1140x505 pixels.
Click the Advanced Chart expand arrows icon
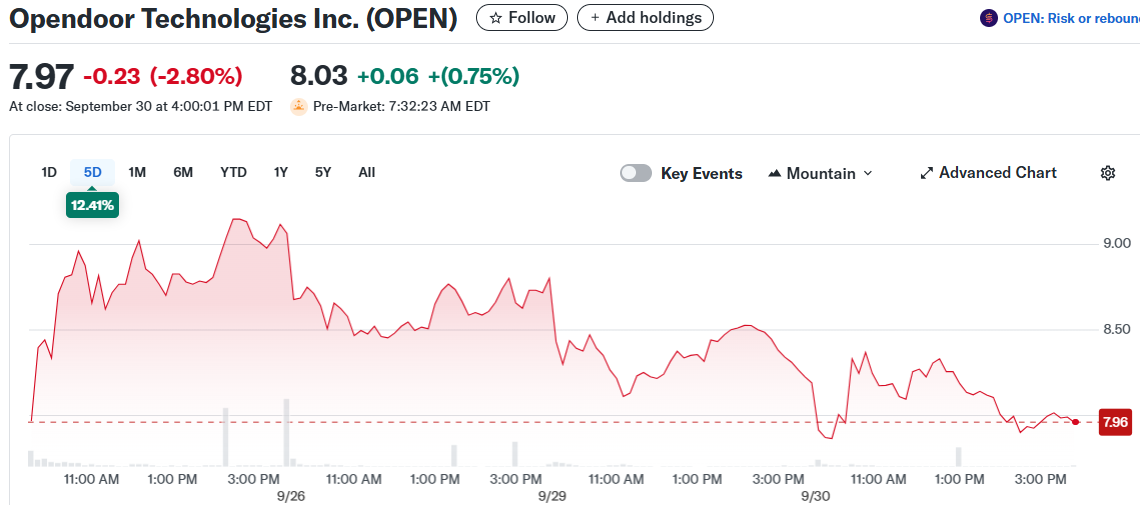926,173
